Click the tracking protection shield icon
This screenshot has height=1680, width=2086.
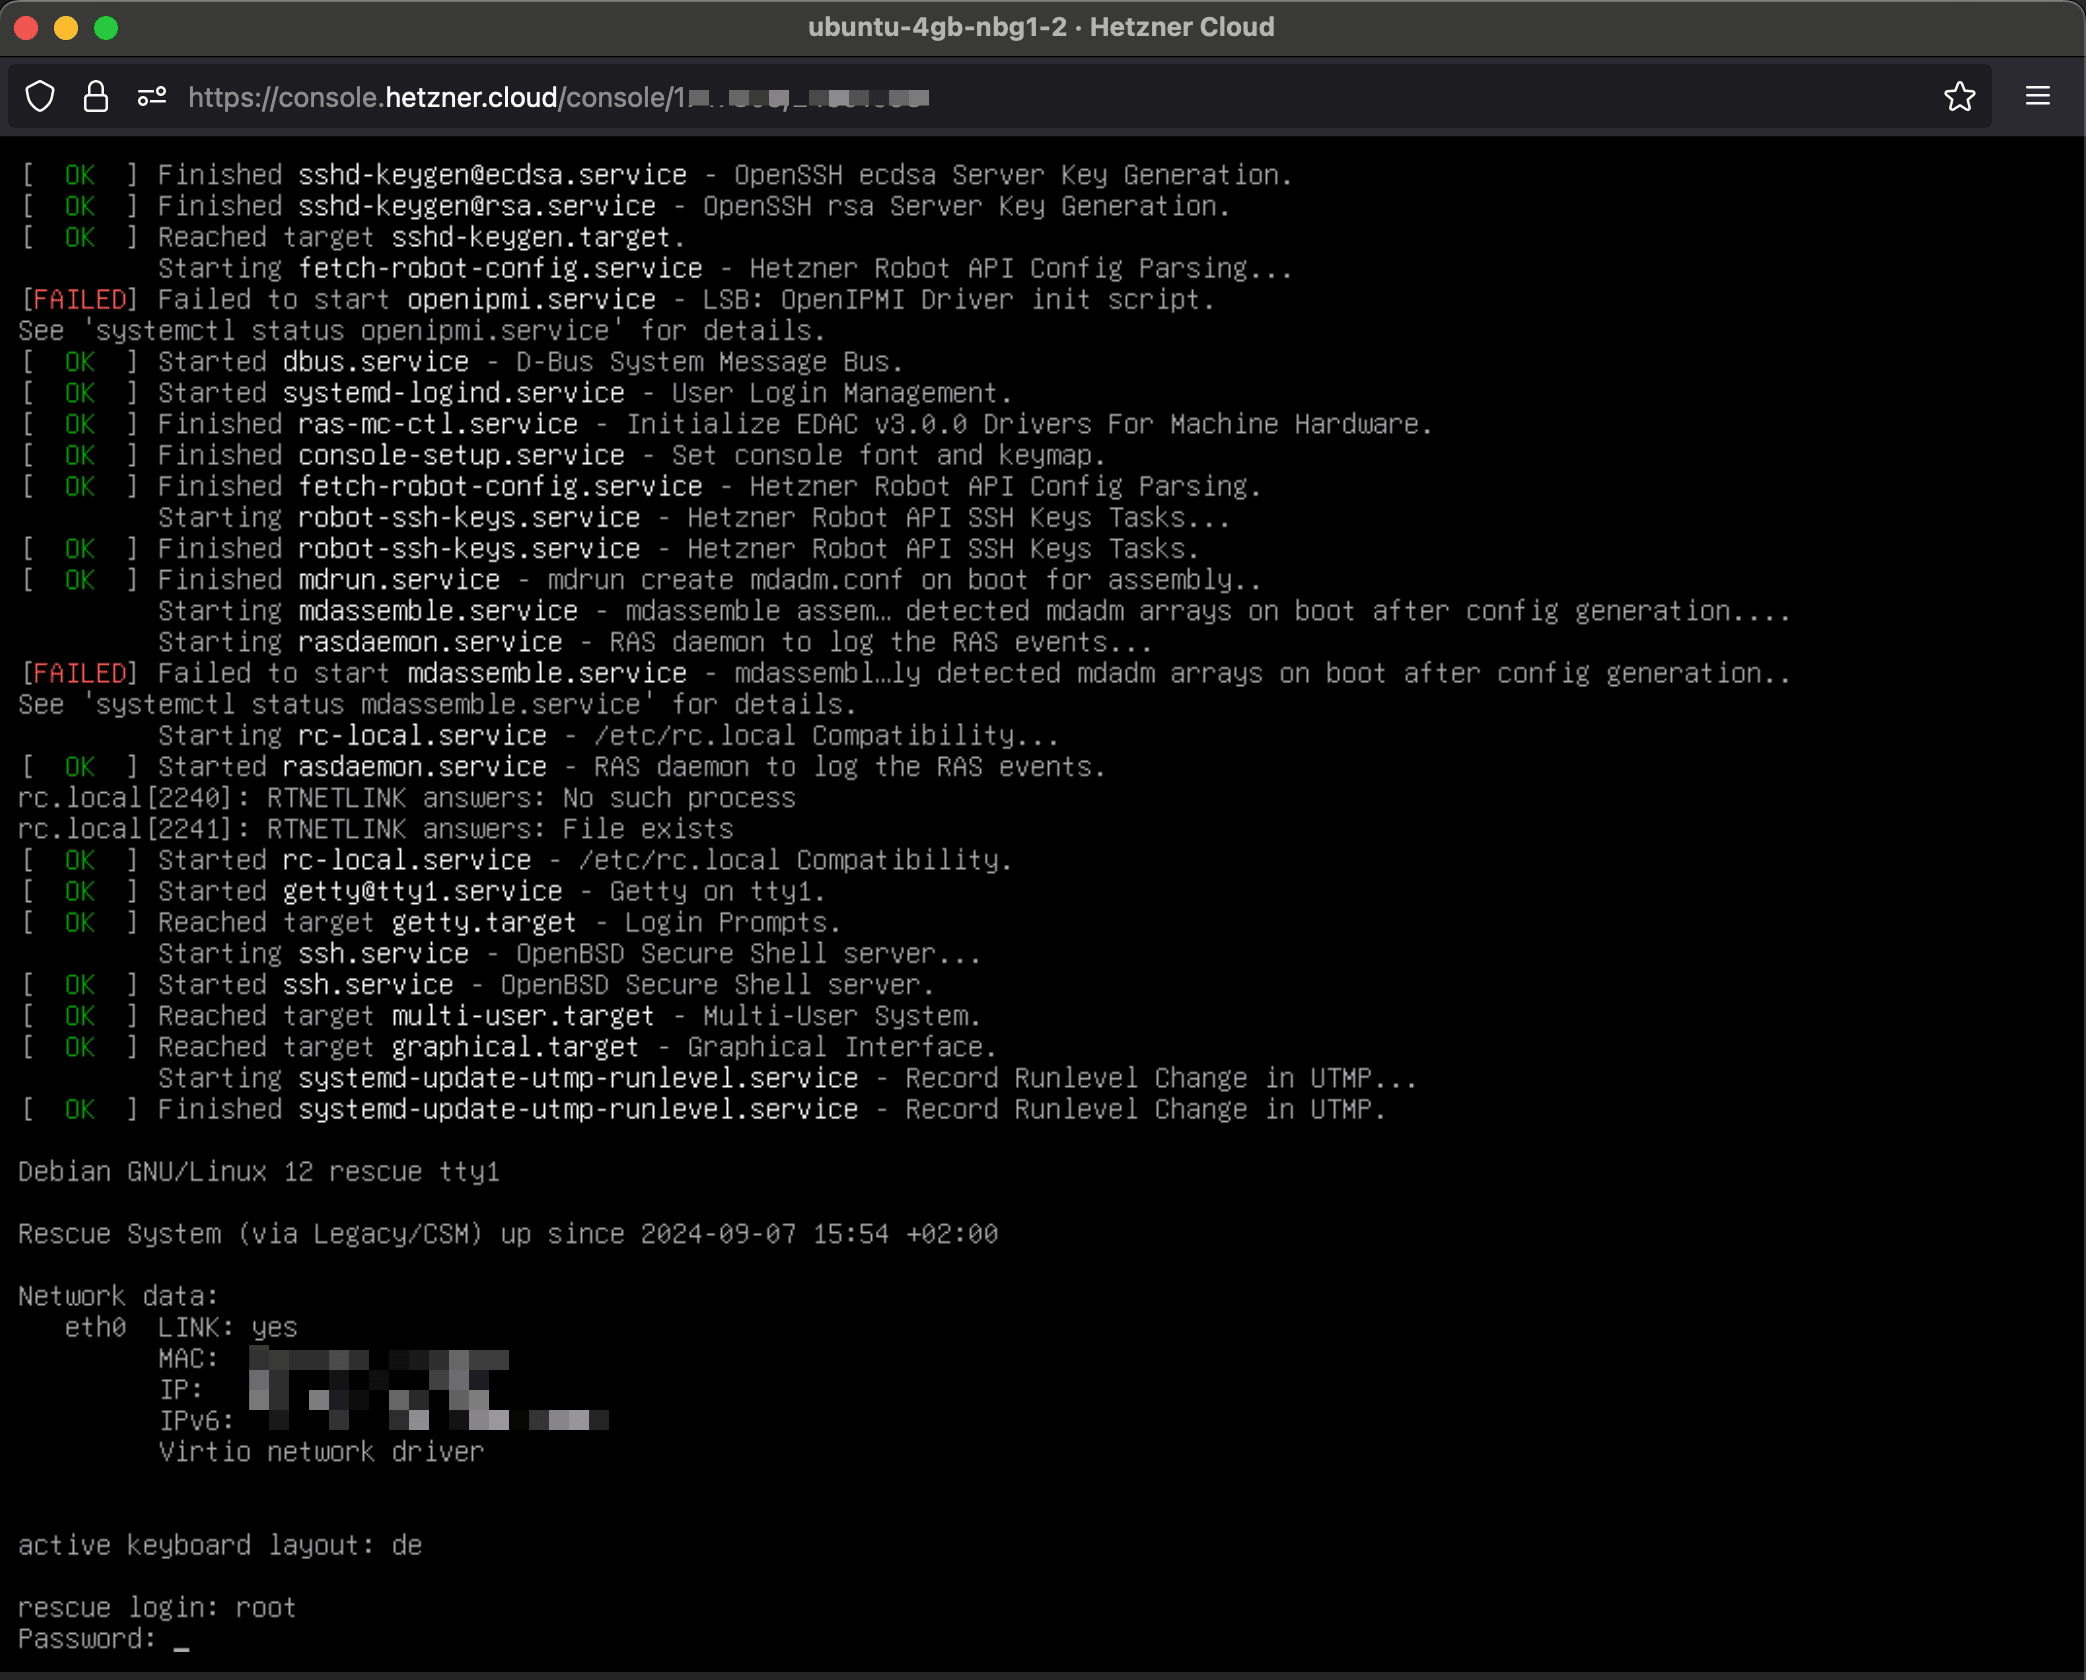(x=40, y=97)
